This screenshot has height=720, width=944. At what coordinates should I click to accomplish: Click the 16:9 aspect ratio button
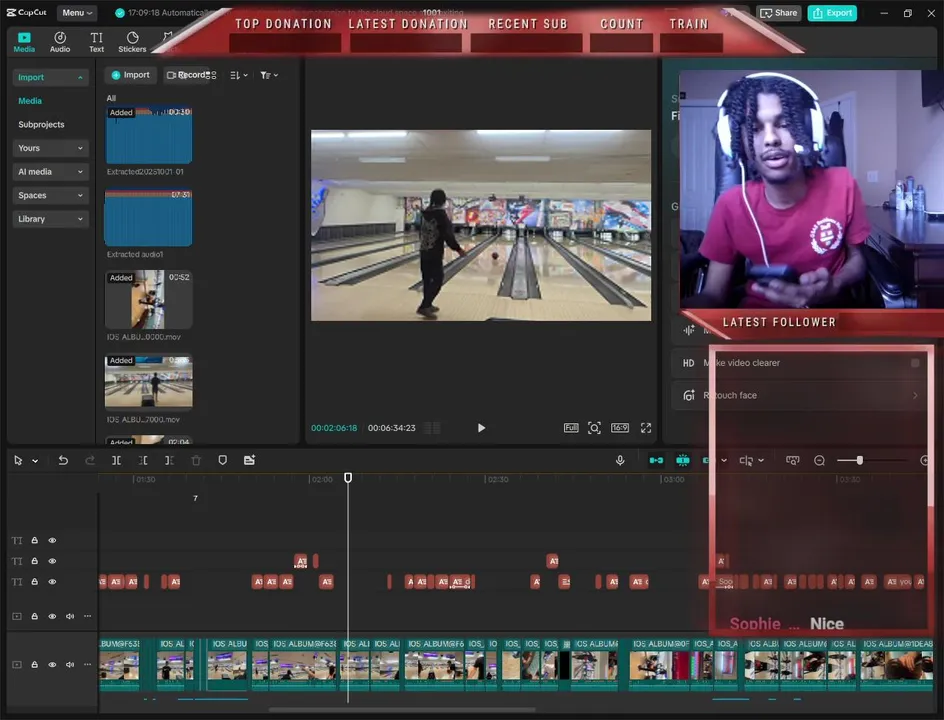click(x=620, y=428)
